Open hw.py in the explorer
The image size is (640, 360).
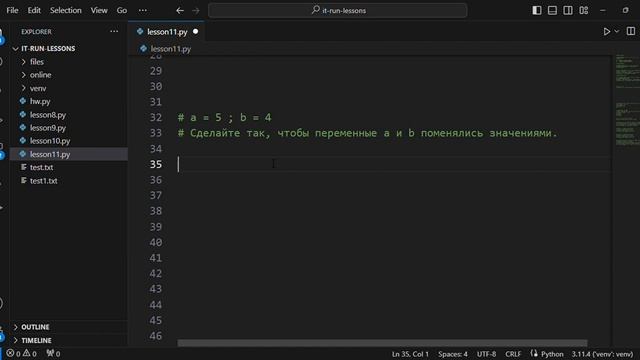click(x=40, y=101)
